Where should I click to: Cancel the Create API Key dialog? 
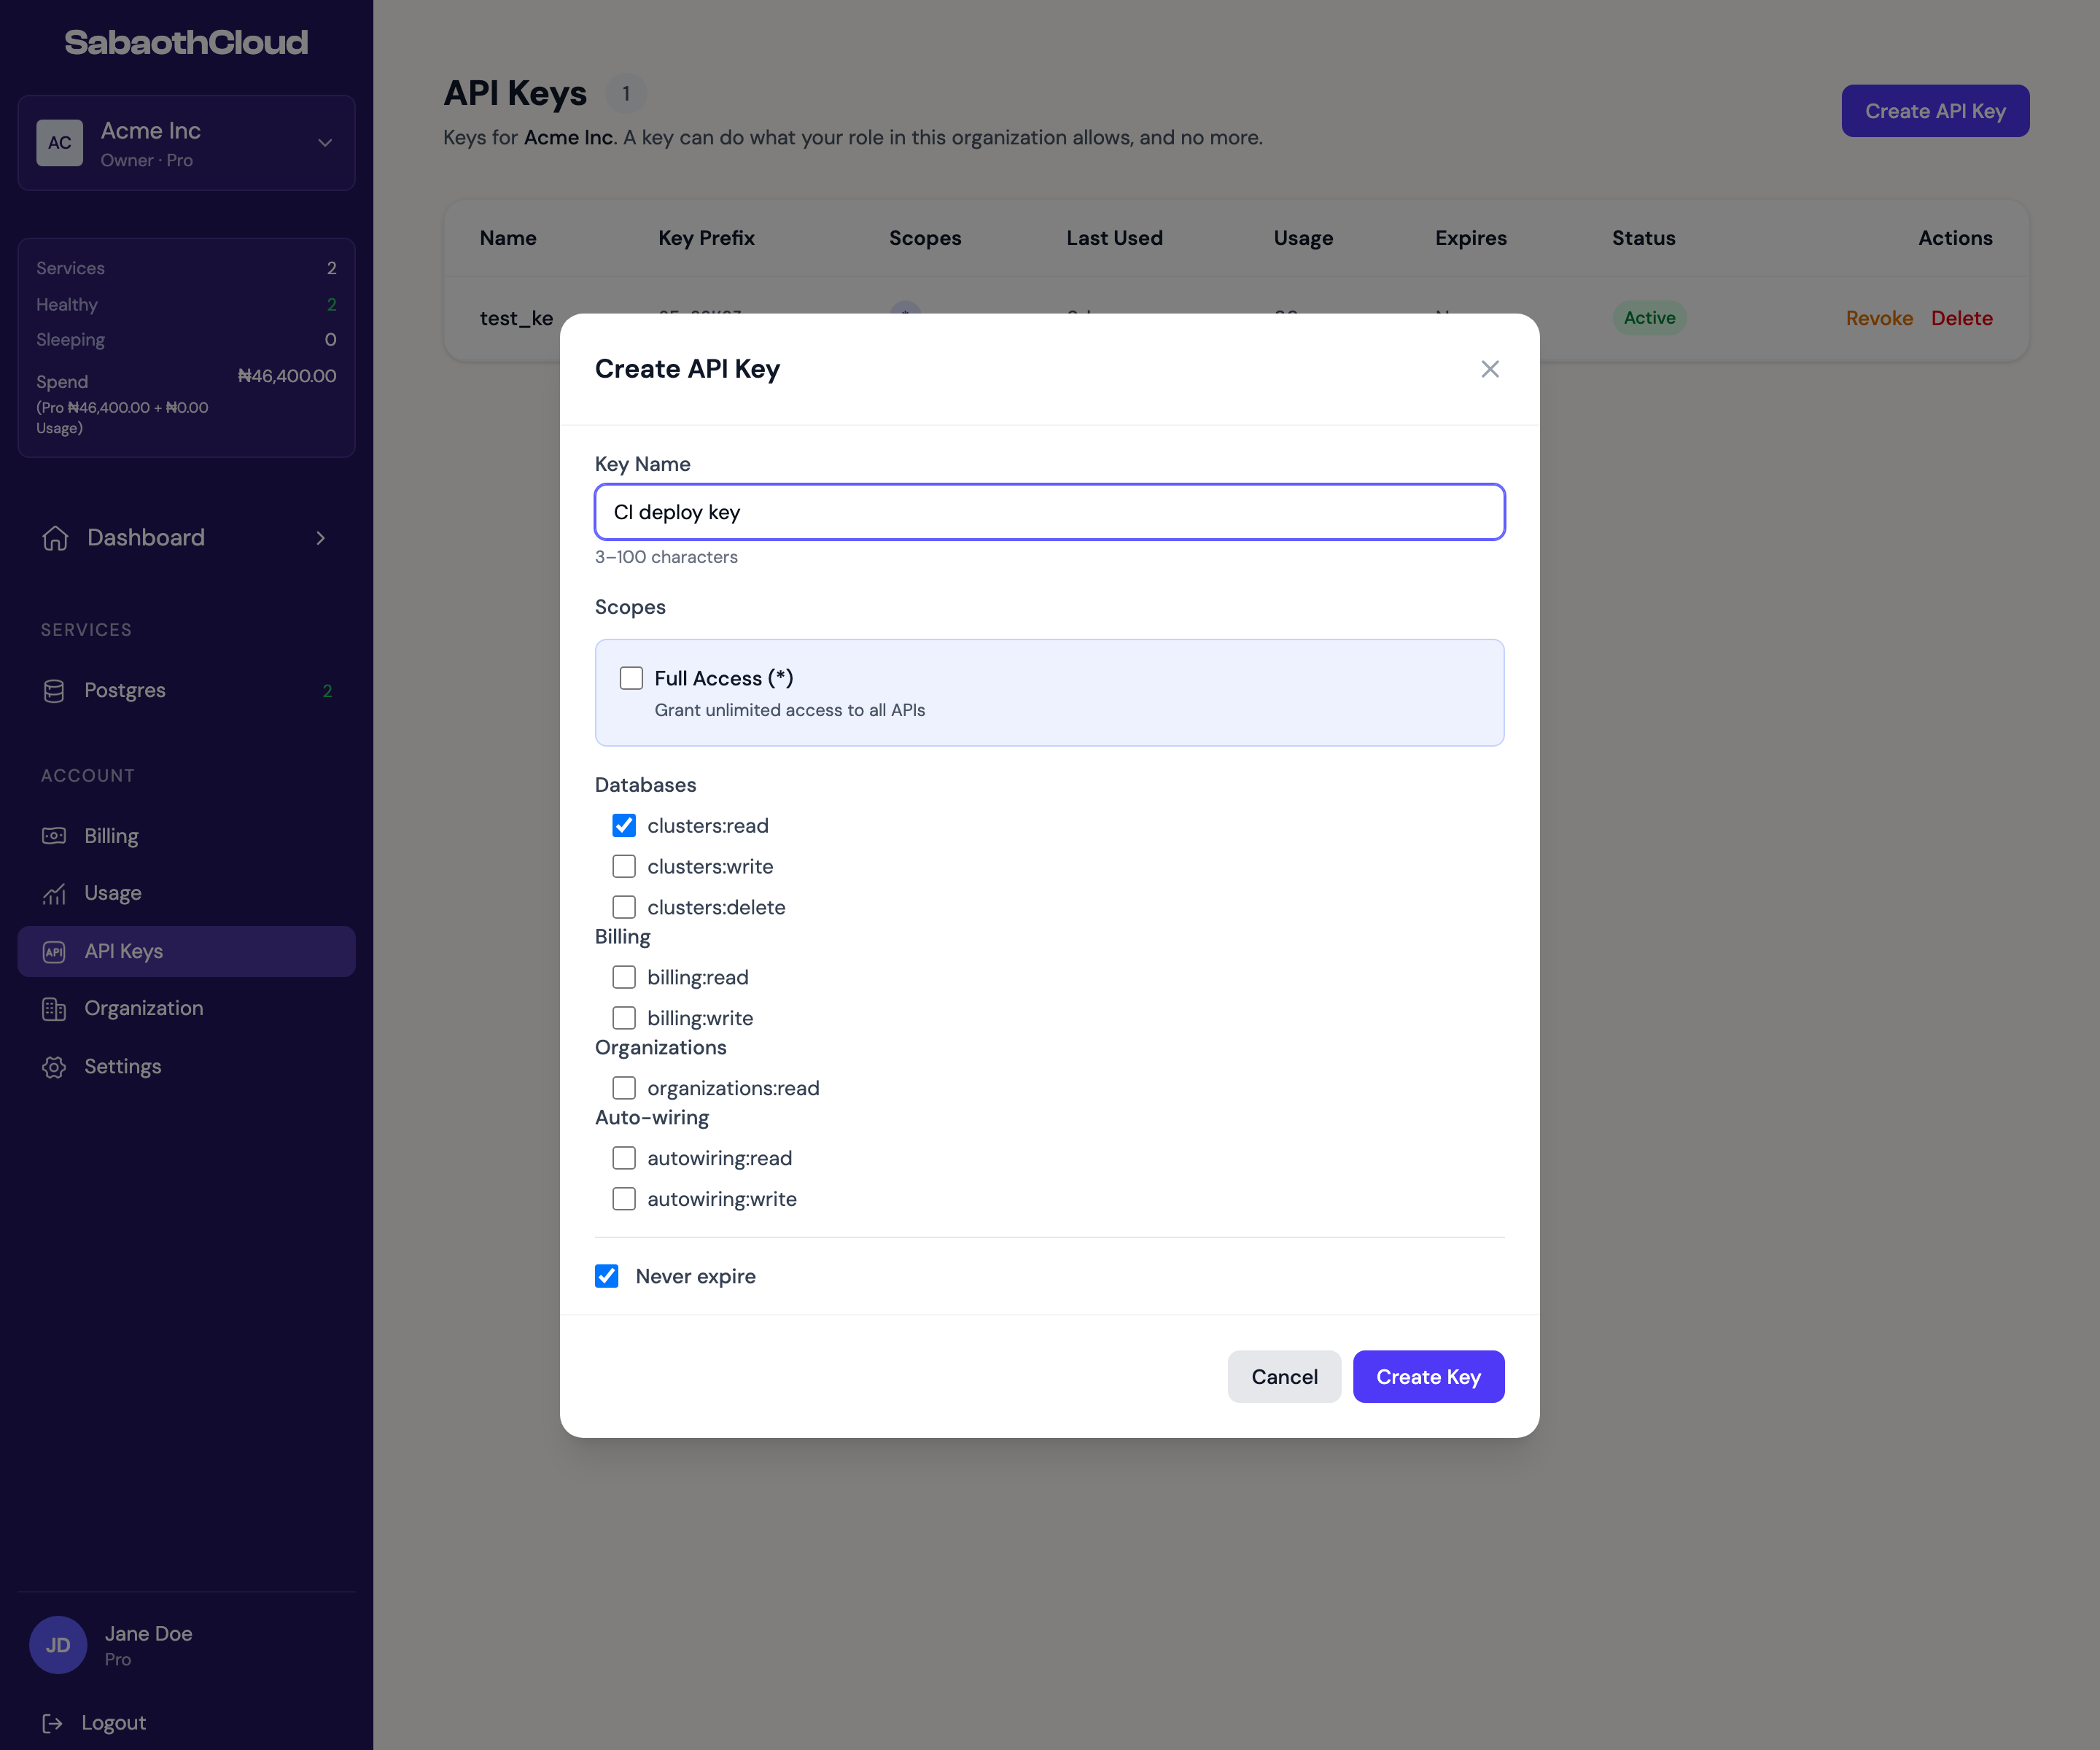(1284, 1377)
